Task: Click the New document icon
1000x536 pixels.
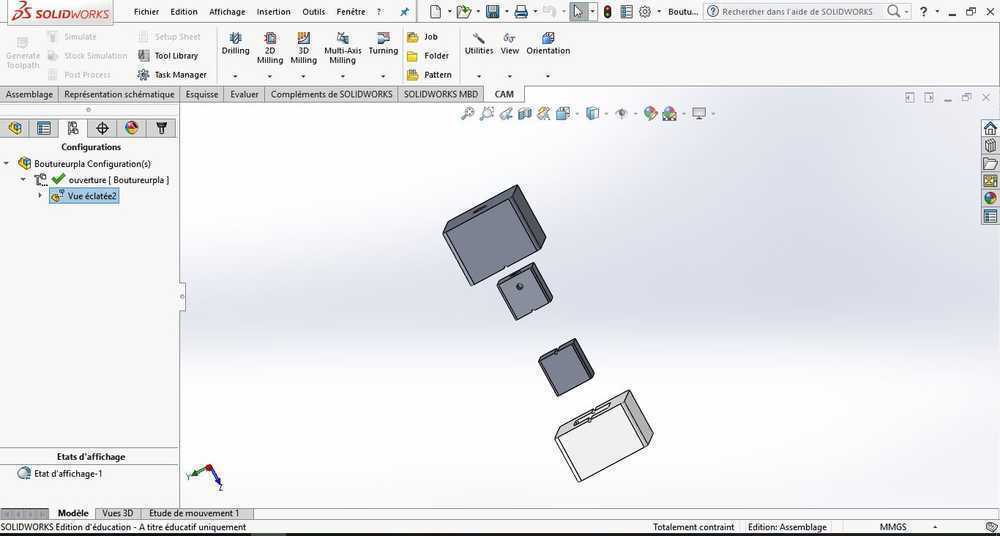Action: point(435,11)
